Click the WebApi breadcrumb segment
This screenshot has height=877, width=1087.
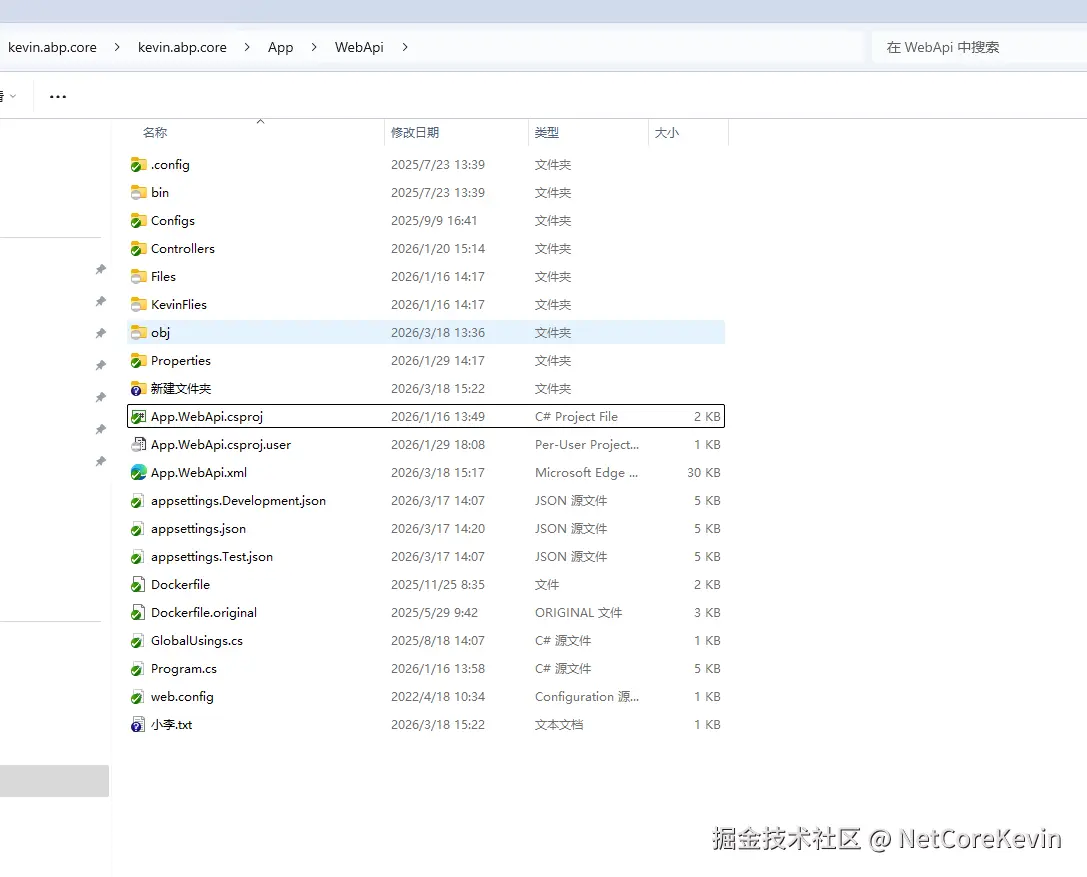tap(359, 47)
